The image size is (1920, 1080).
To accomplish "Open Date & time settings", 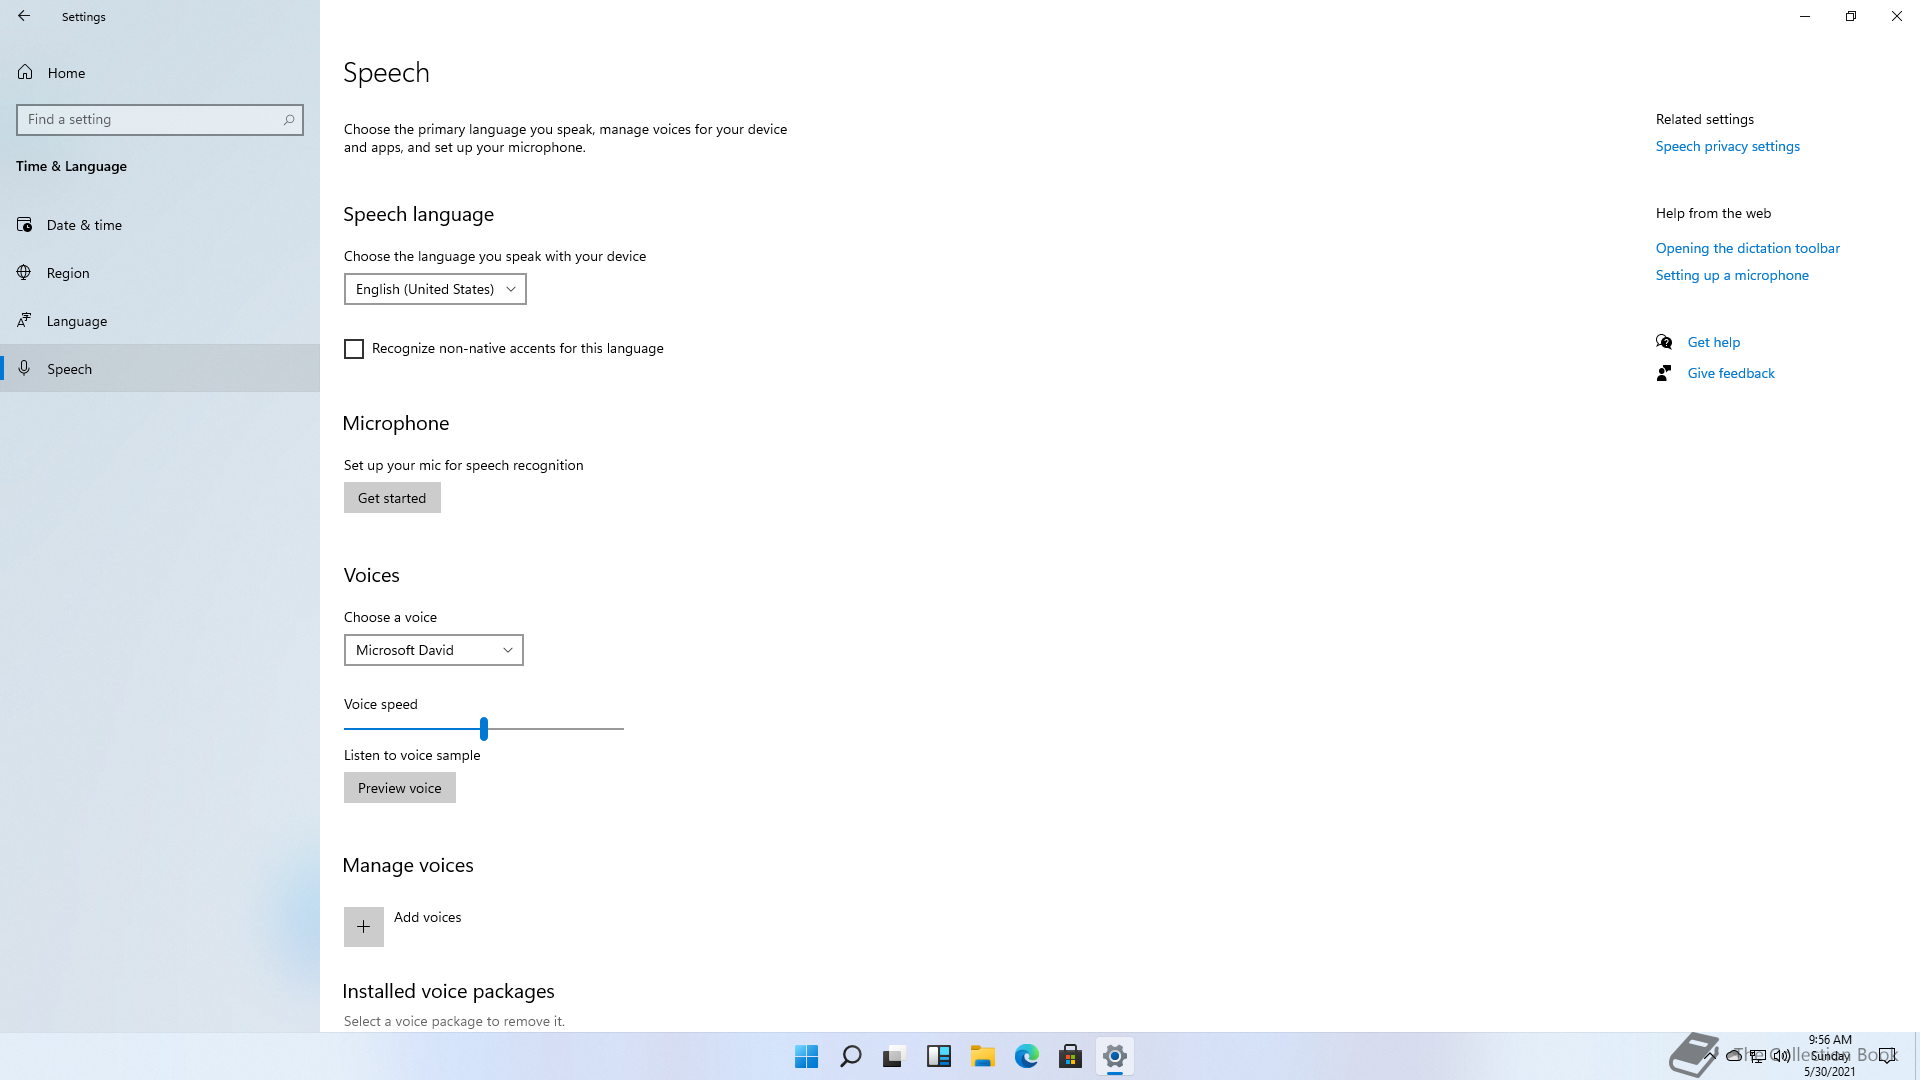I will pos(84,225).
